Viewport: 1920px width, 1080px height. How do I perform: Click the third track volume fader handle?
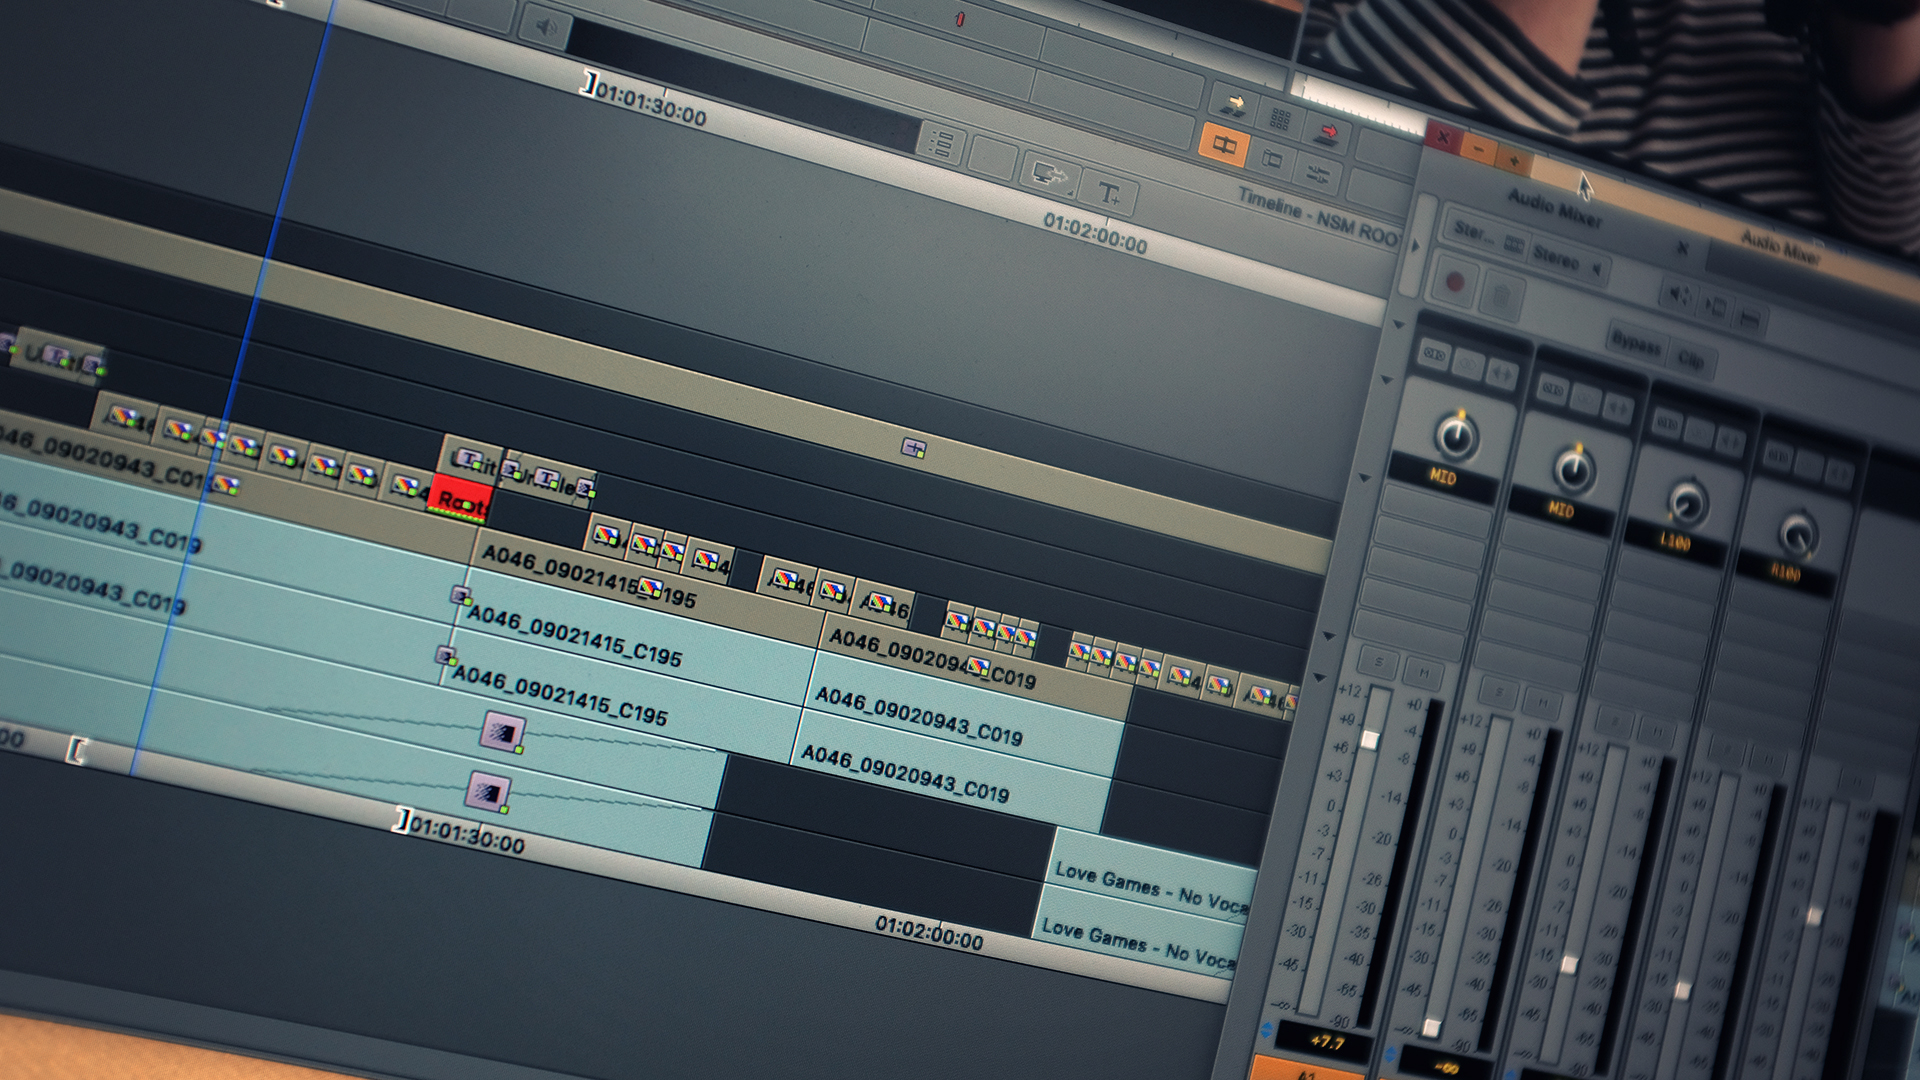[x=1569, y=964]
